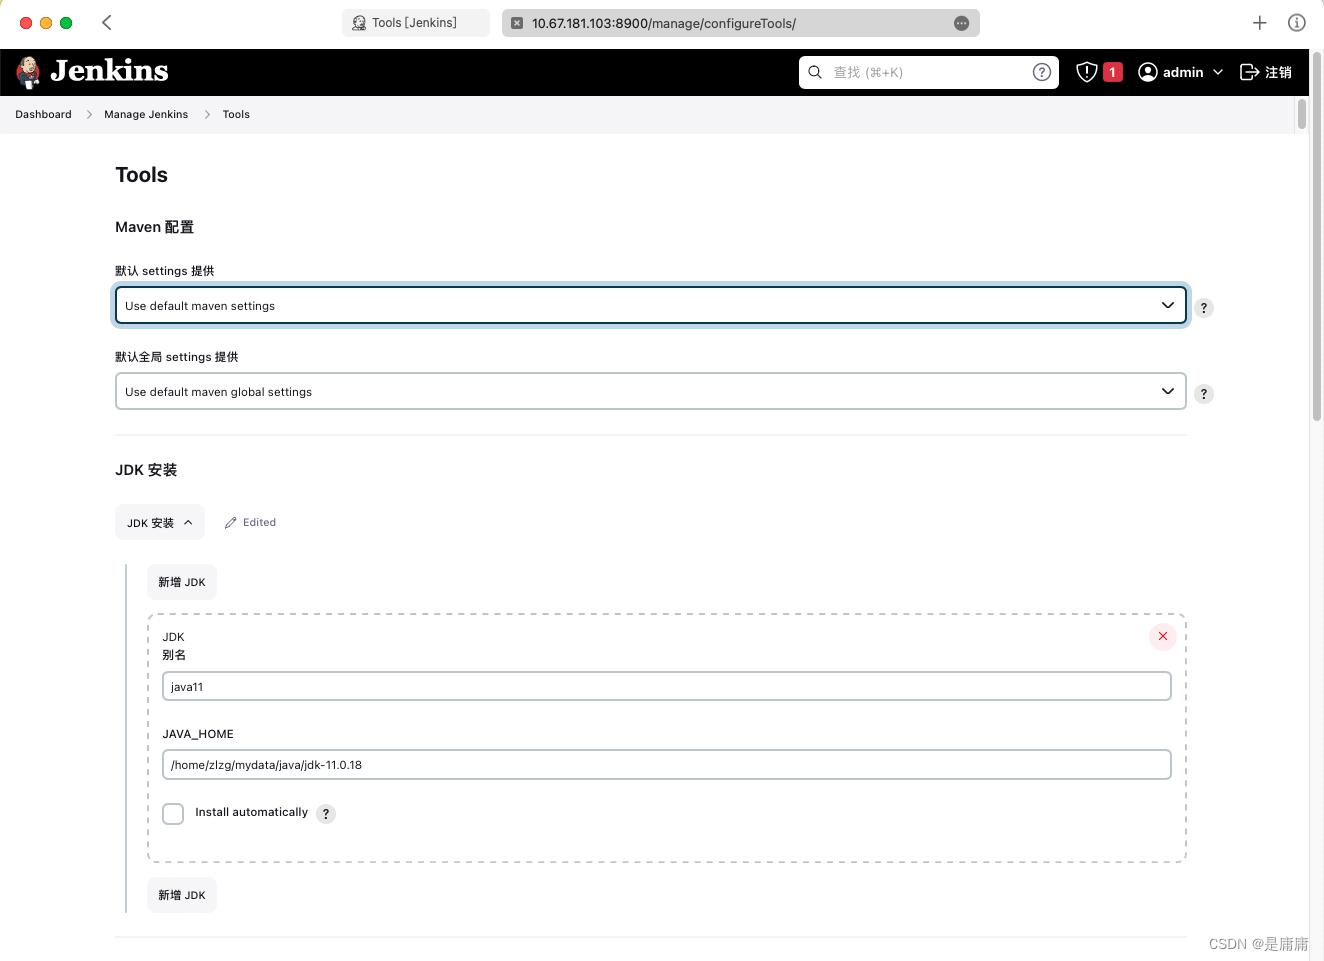
Task: Show help for 默认 settings 提供
Action: coord(1204,308)
